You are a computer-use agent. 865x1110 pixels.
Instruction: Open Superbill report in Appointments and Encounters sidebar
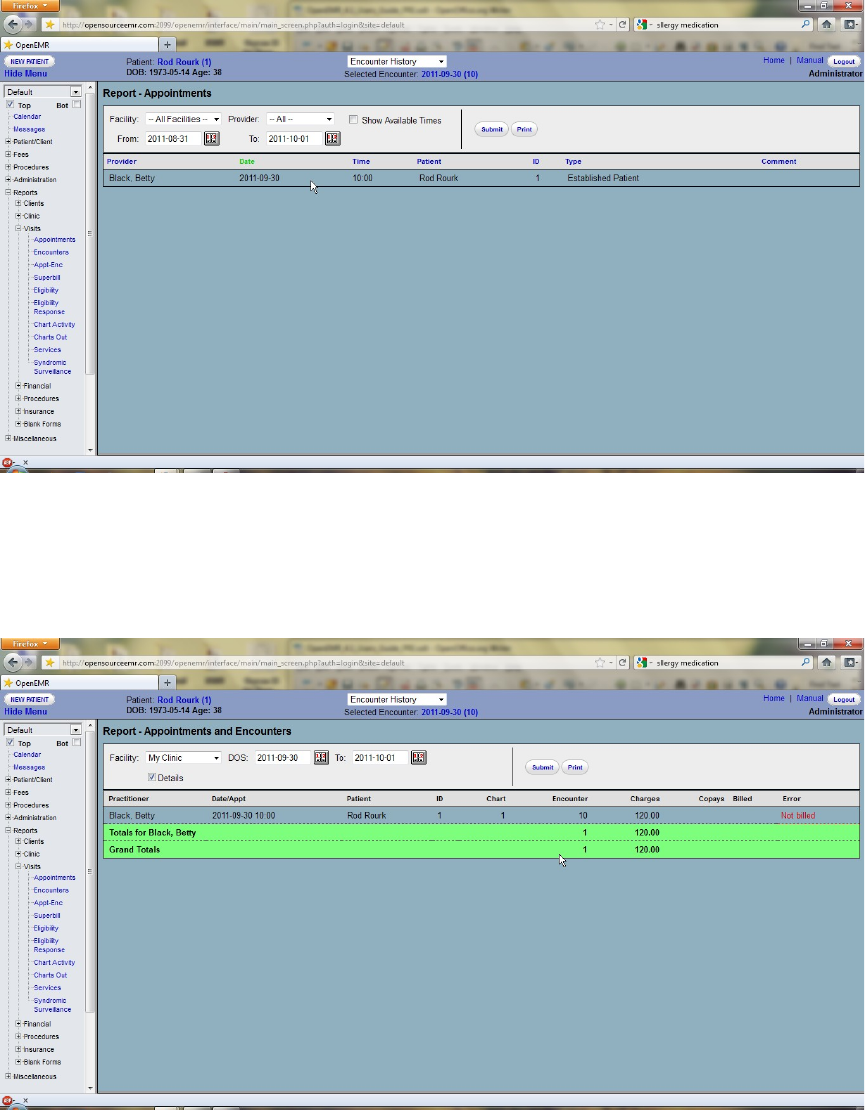(x=47, y=915)
